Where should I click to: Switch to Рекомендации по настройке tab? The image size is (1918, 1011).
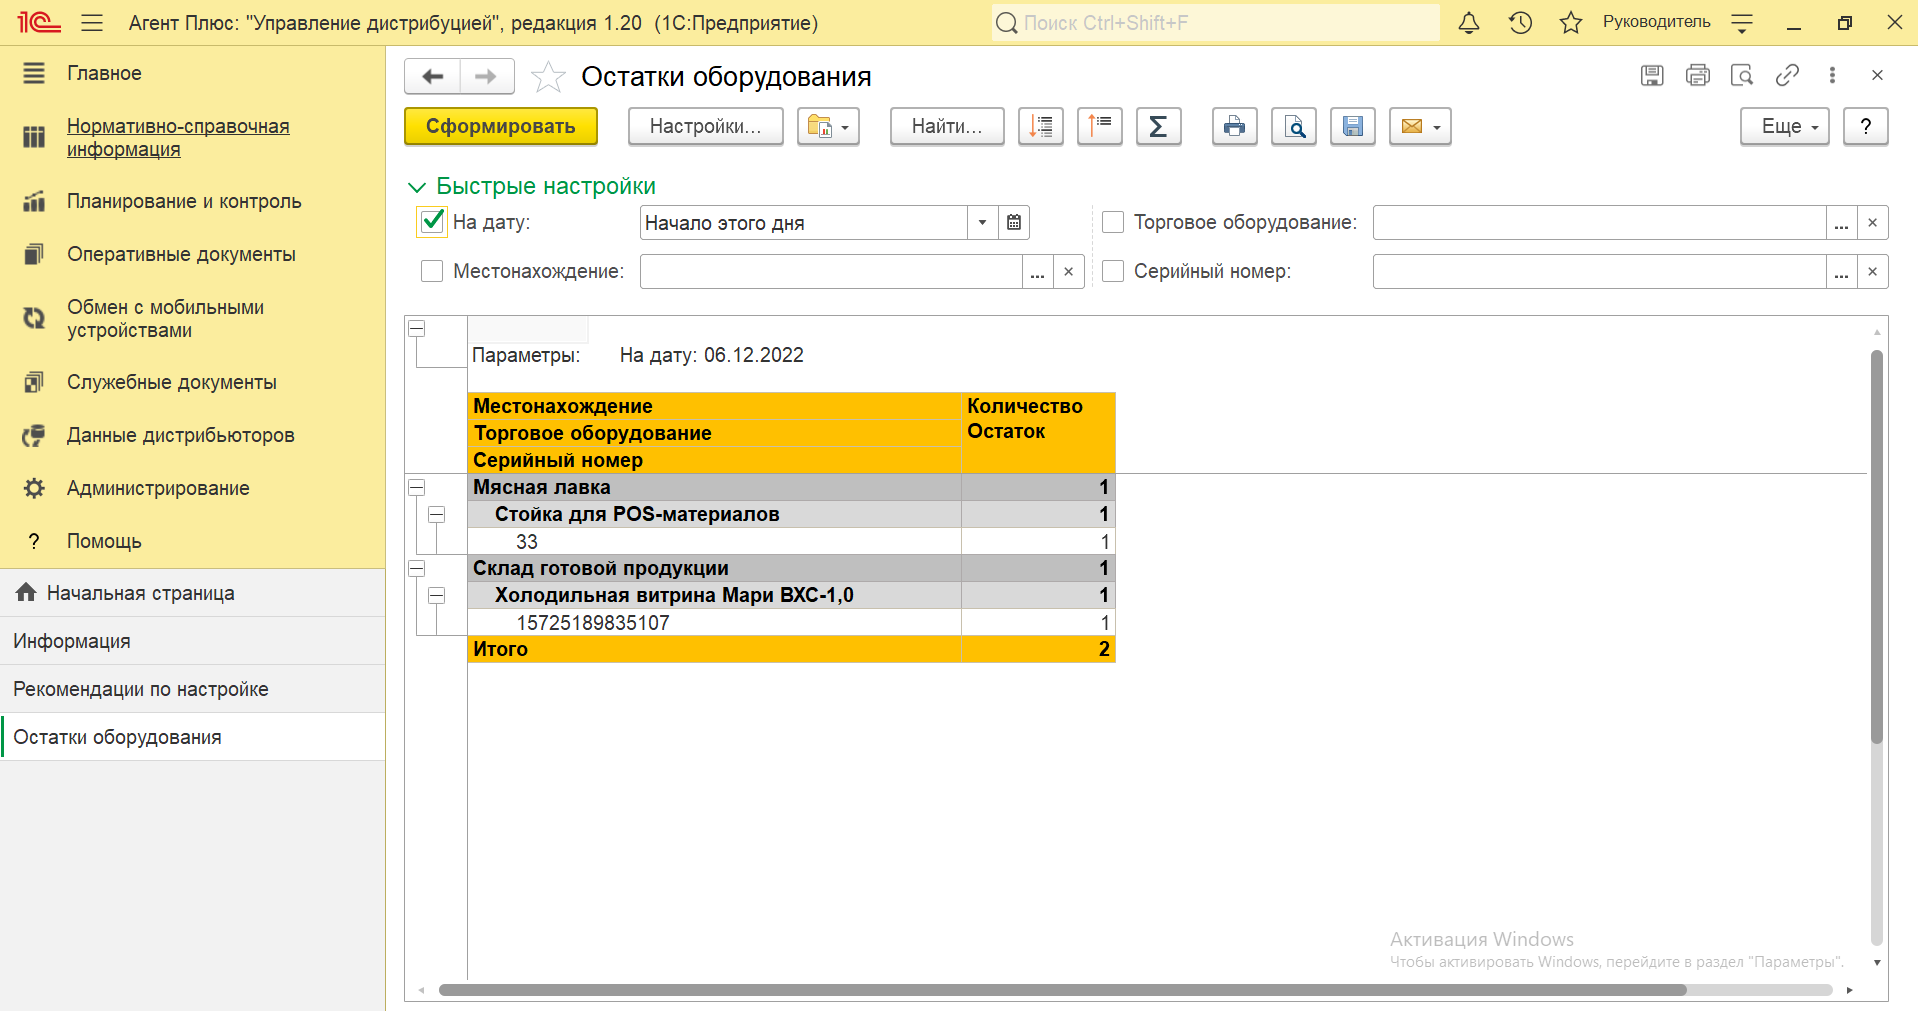tap(193, 689)
